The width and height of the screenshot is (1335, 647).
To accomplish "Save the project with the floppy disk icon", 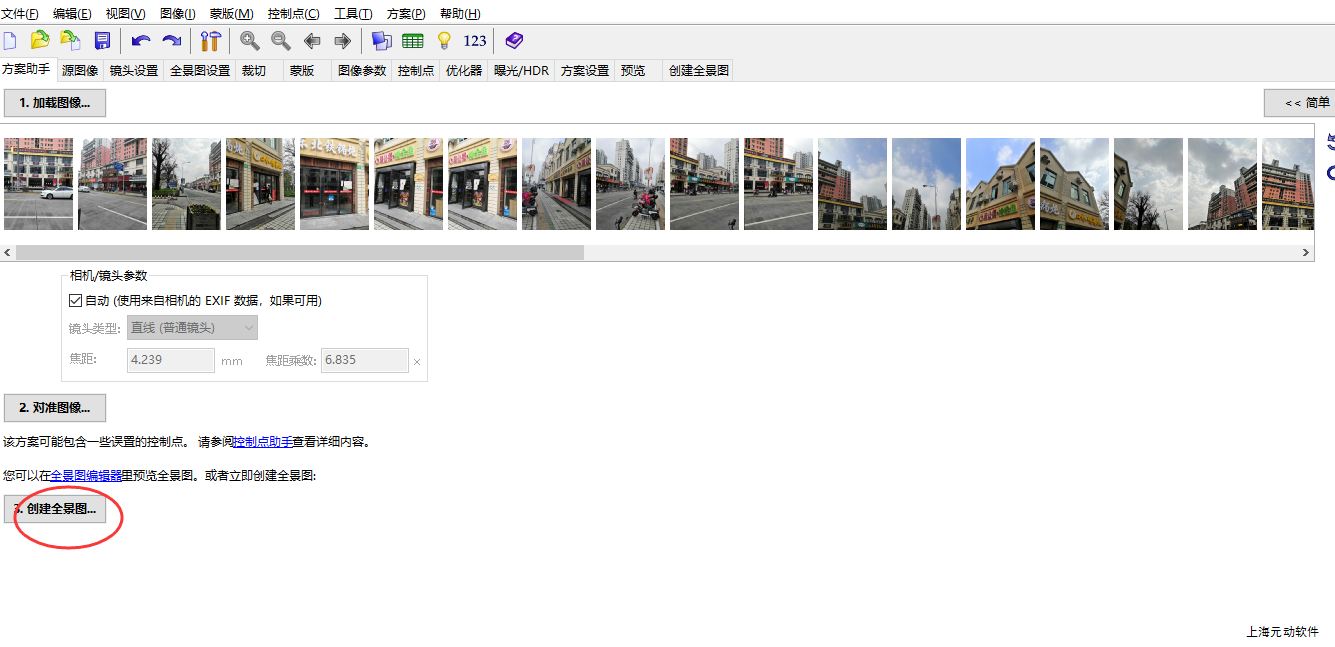I will [x=102, y=41].
